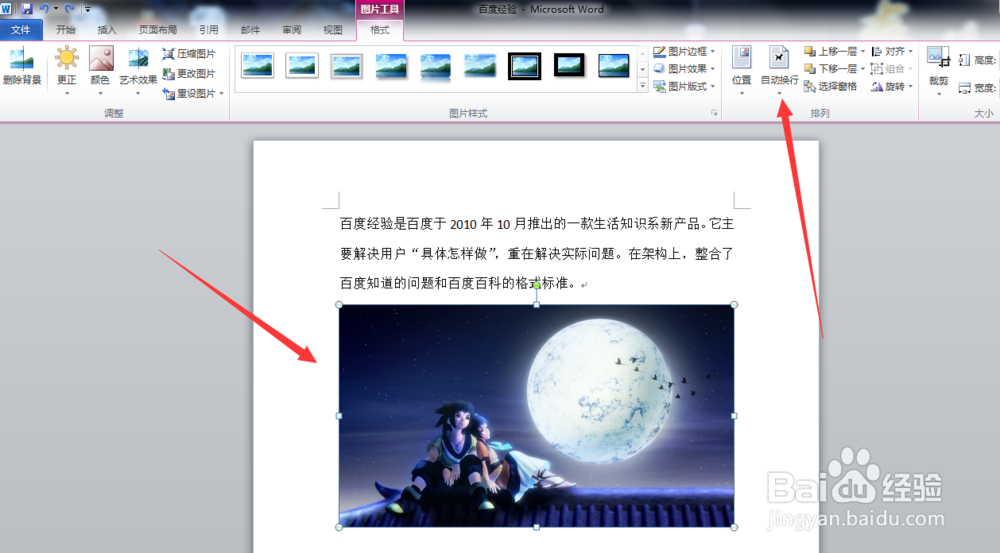The height and width of the screenshot is (553, 1000).
Task: Expand the 下移一层 dropdown arrow
Action: (x=862, y=68)
